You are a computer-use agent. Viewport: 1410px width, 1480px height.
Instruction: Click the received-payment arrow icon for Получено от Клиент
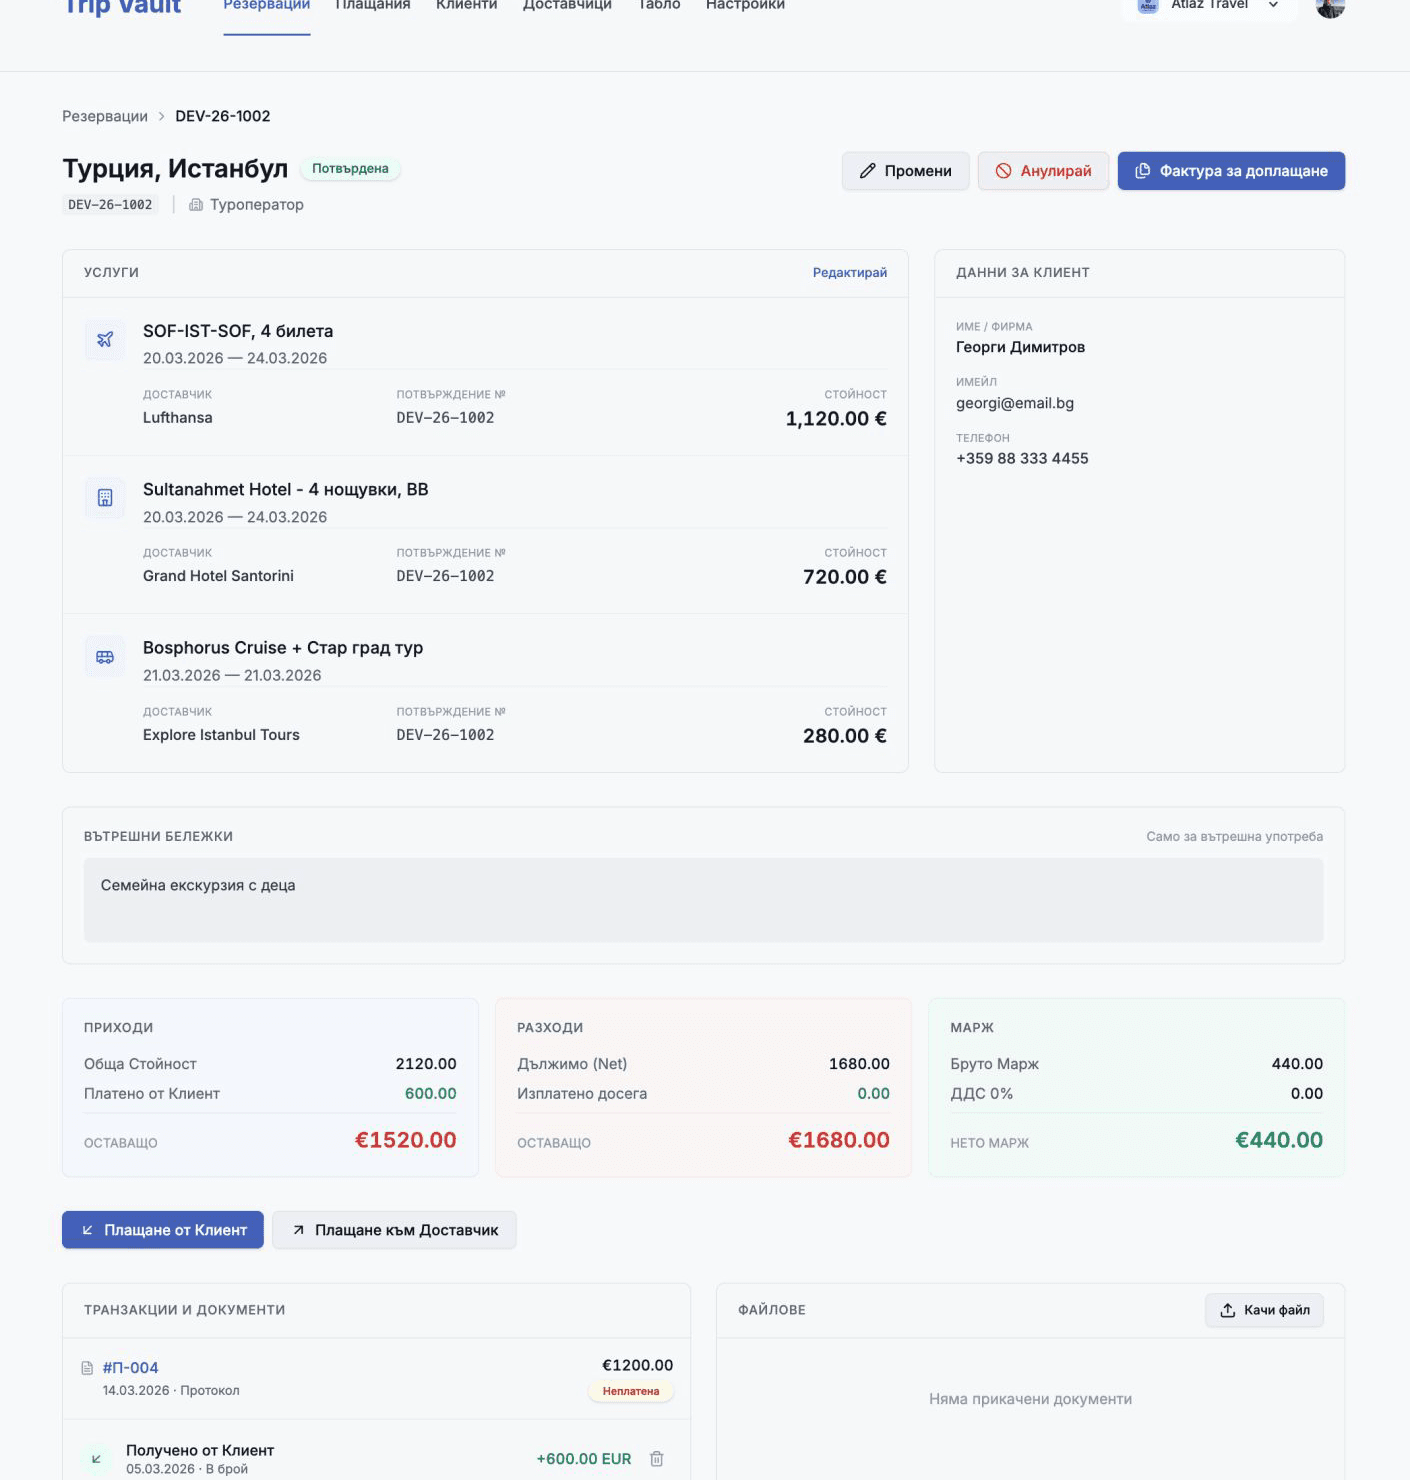pos(96,1459)
